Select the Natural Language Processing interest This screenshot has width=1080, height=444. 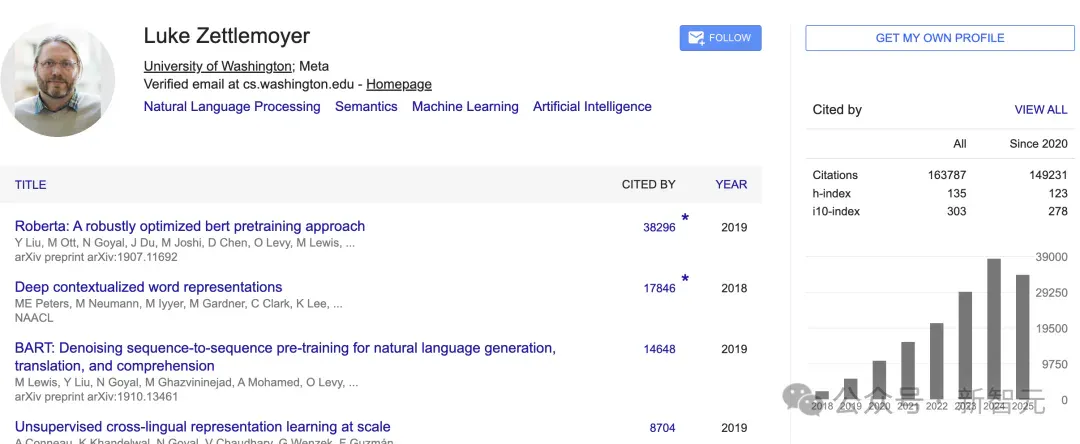pyautogui.click(x=232, y=107)
